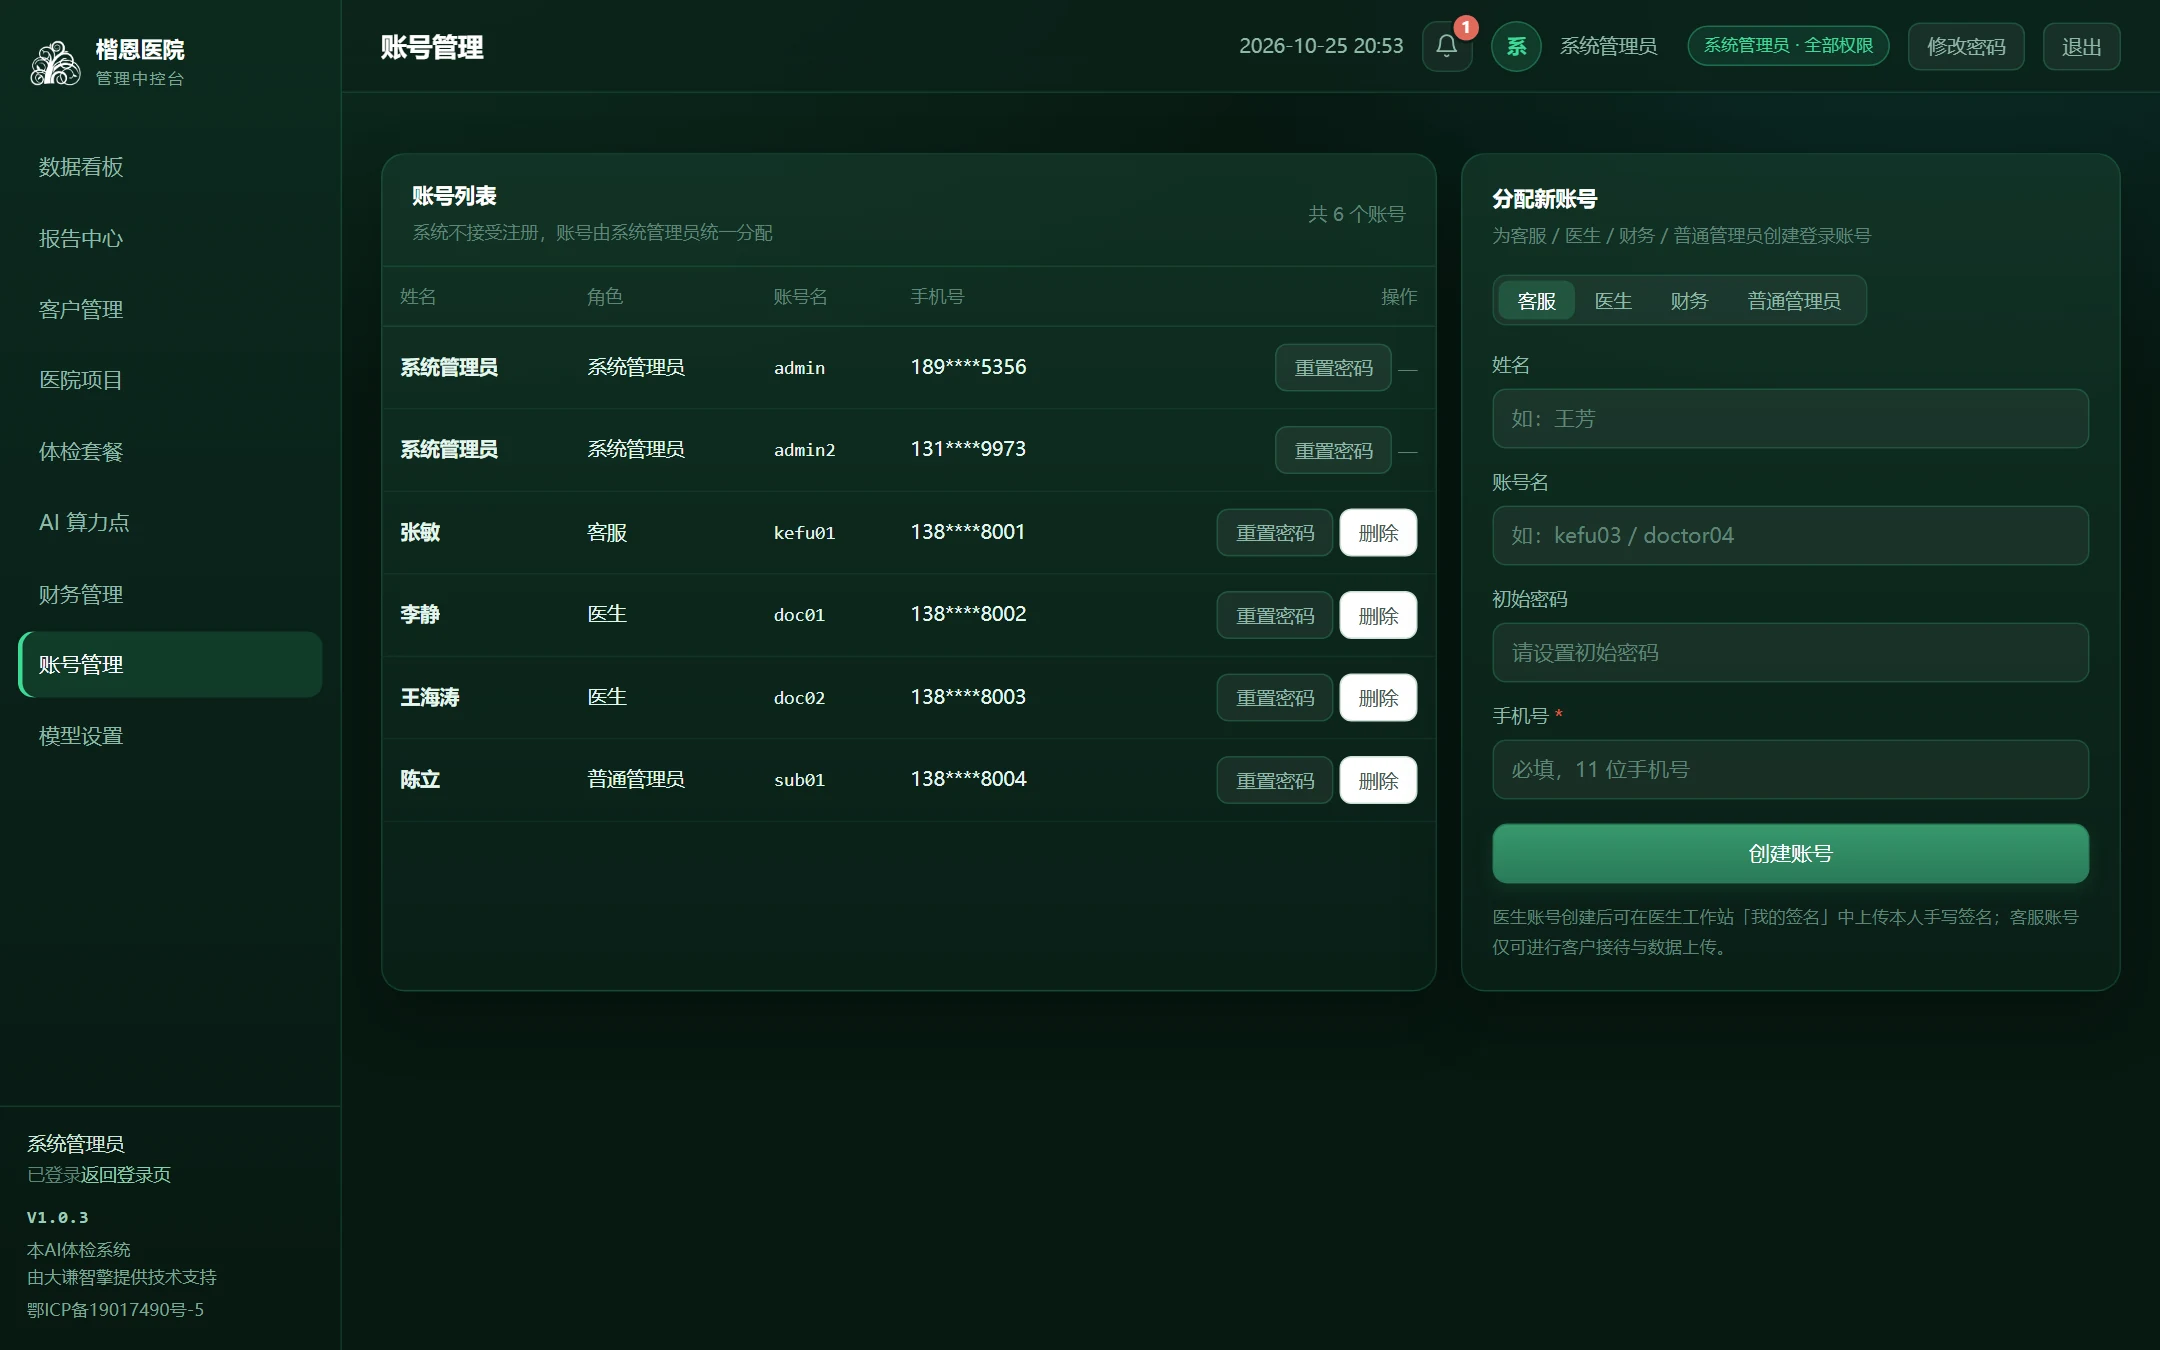The width and height of the screenshot is (2160, 1350).
Task: Open the notification bell icon
Action: (x=1446, y=46)
